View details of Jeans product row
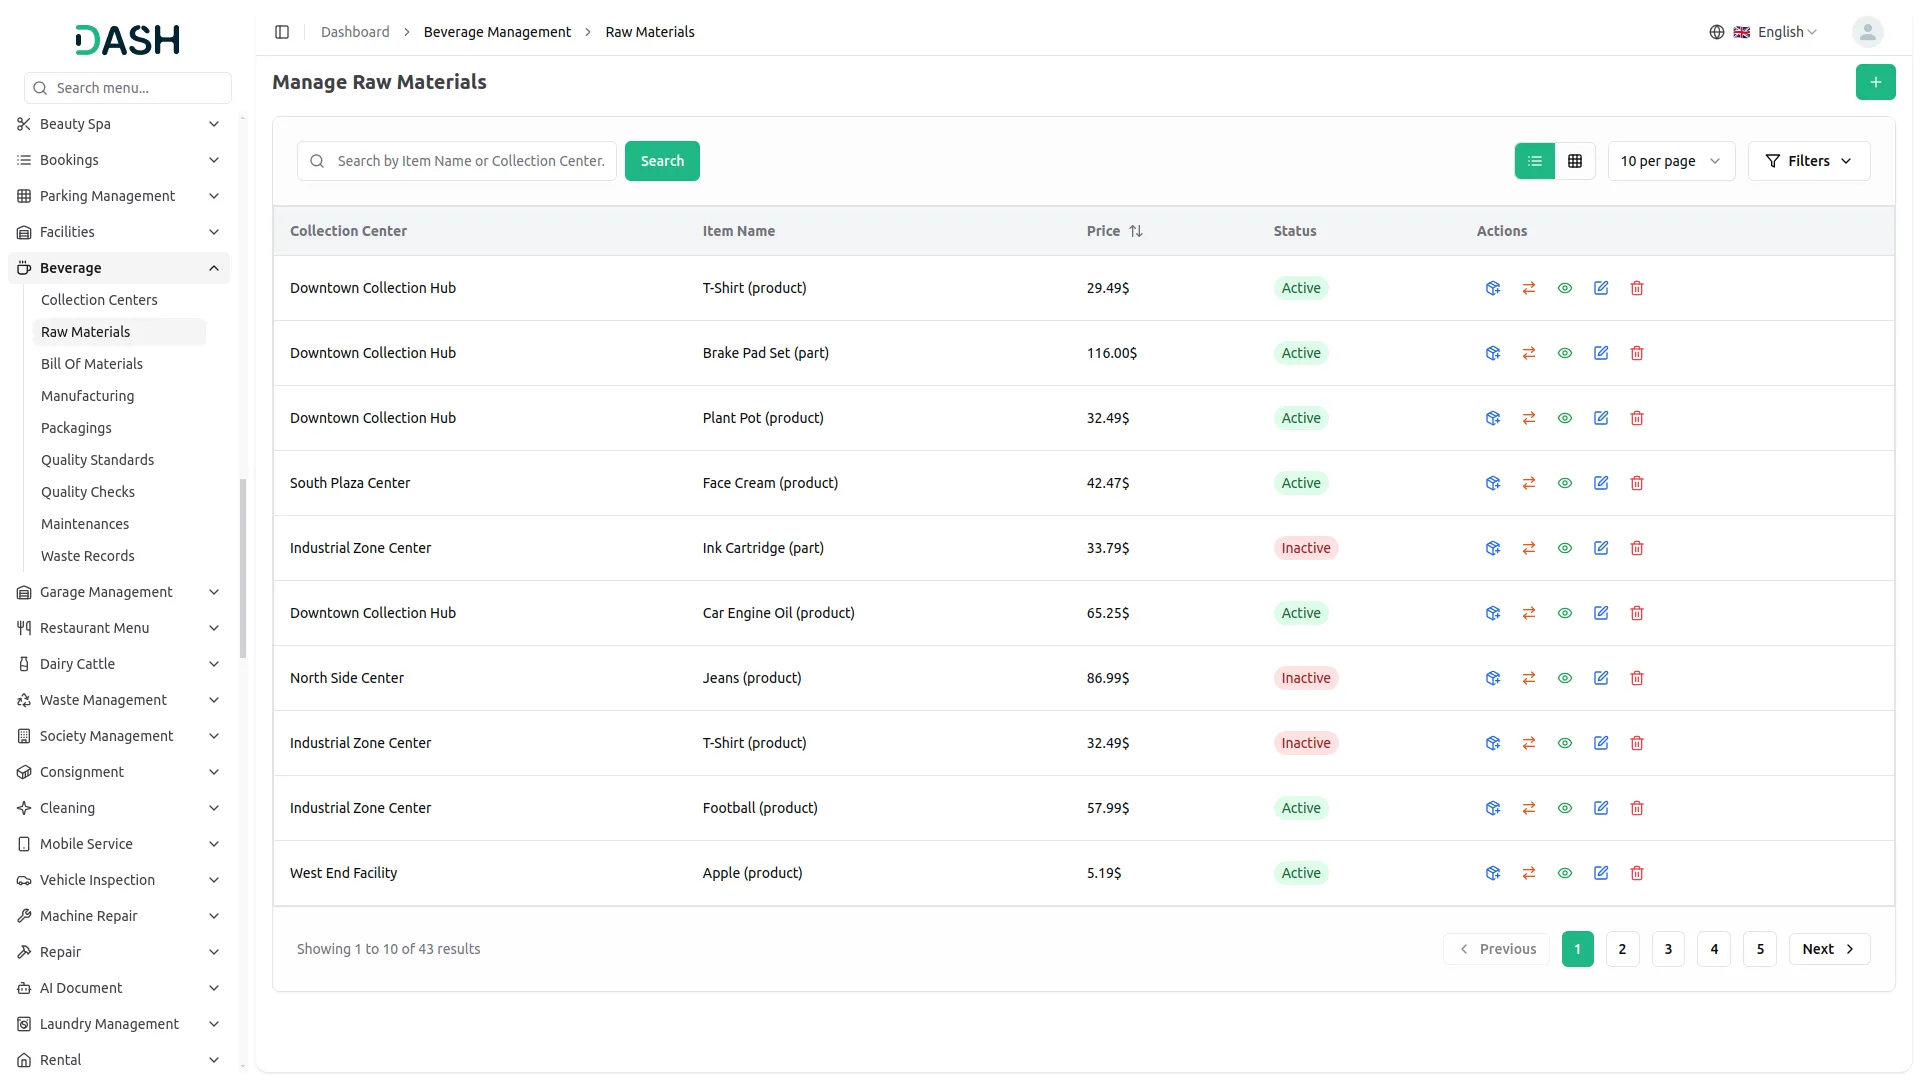 tap(1565, 678)
